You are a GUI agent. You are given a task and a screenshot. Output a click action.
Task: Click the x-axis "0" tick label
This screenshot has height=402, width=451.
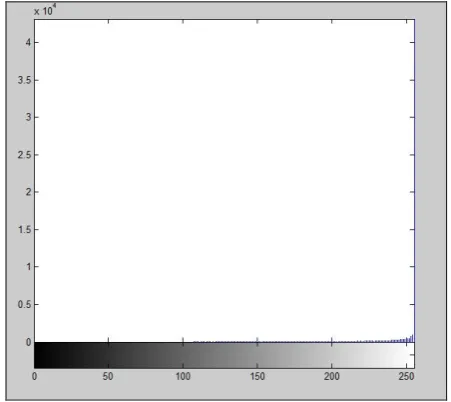[x=34, y=376]
